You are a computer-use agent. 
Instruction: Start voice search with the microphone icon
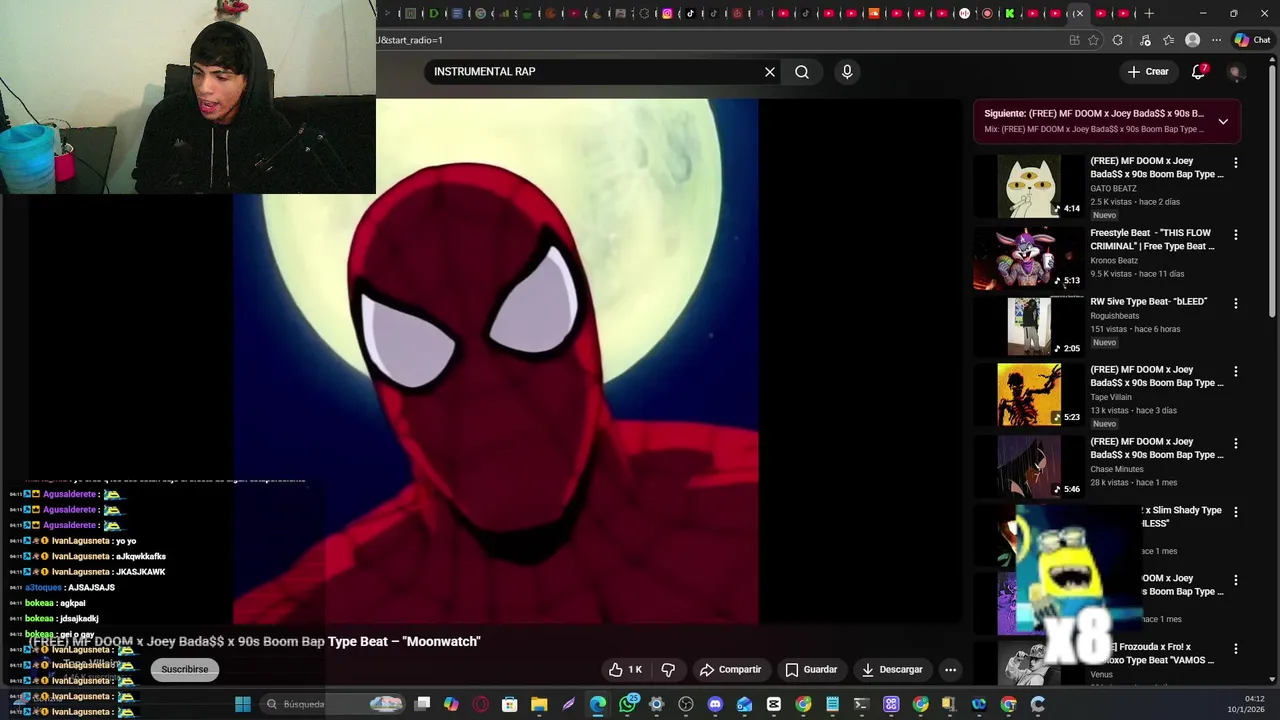point(847,72)
